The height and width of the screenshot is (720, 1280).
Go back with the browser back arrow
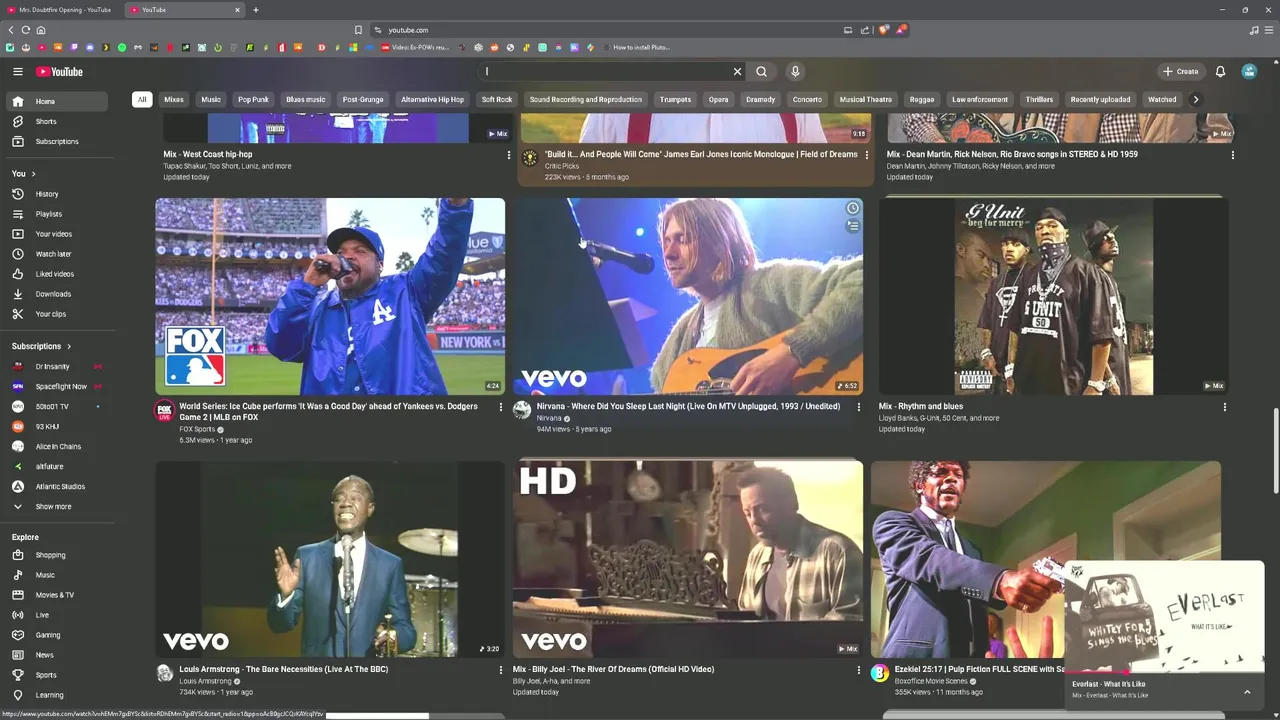[10, 30]
